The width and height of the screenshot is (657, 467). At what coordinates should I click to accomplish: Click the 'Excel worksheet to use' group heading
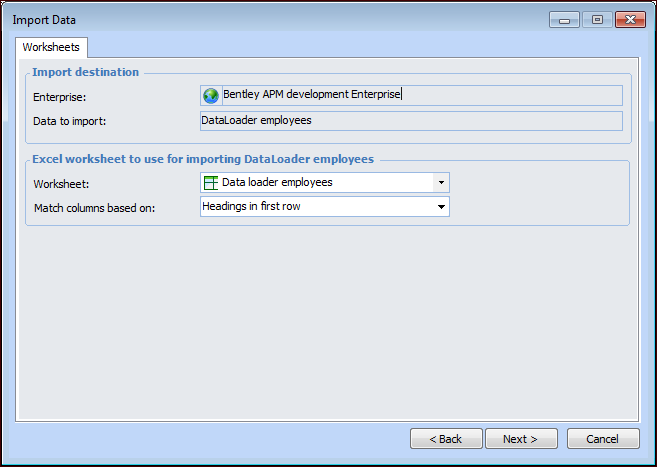[203, 159]
